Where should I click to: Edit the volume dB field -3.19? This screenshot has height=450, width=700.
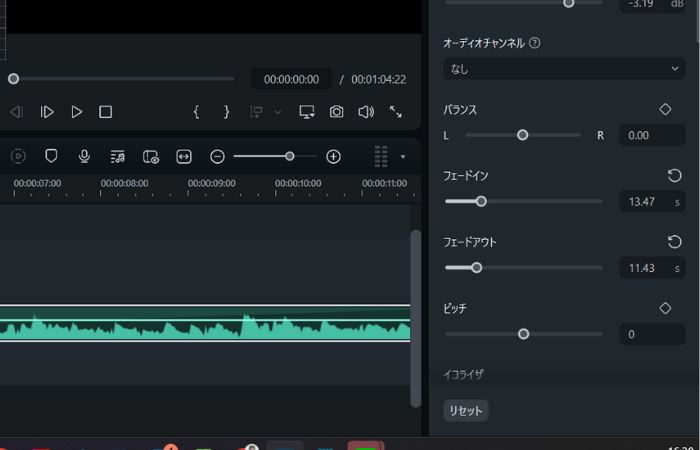[x=652, y=4]
